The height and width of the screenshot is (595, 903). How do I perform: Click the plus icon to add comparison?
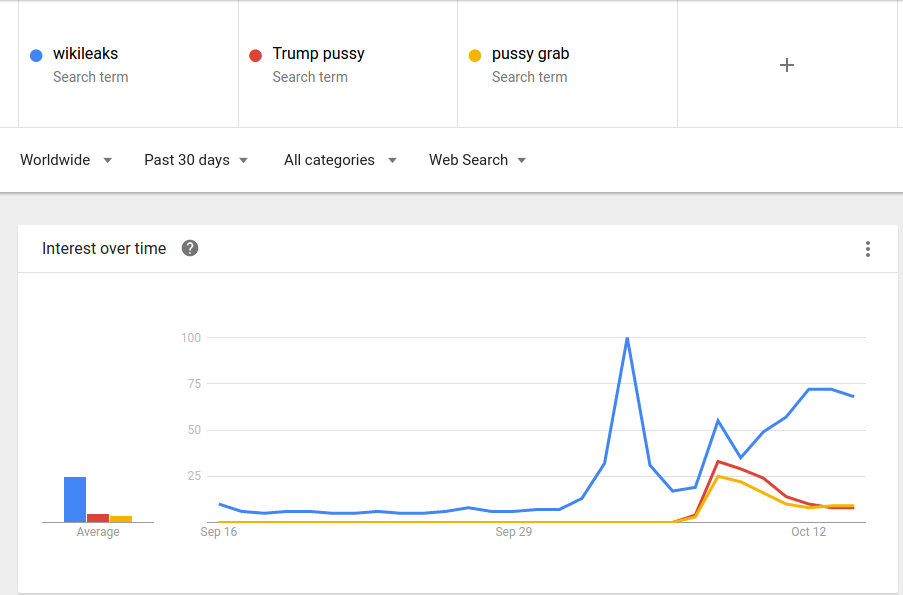pos(787,65)
